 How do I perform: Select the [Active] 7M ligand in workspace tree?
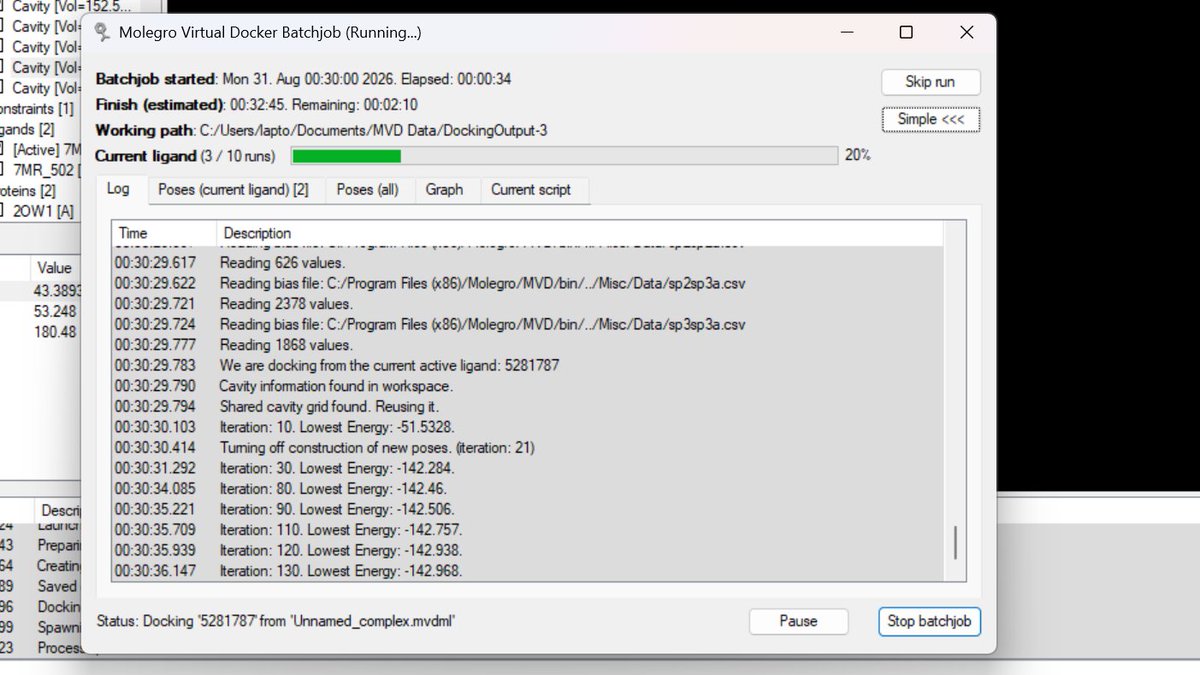tap(46, 149)
